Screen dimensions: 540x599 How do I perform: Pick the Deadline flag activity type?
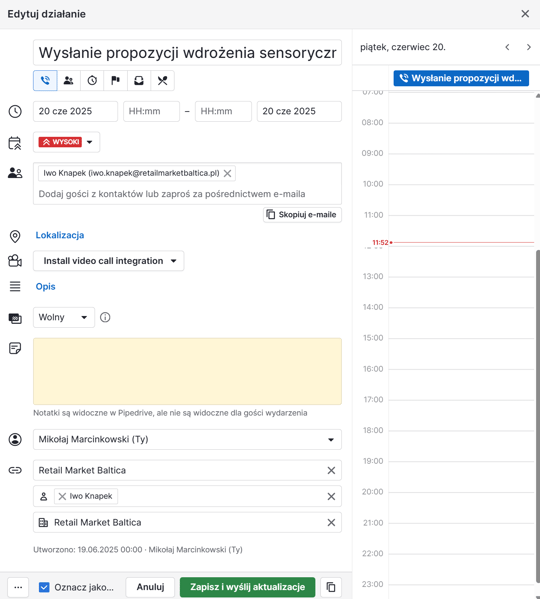pyautogui.click(x=115, y=81)
